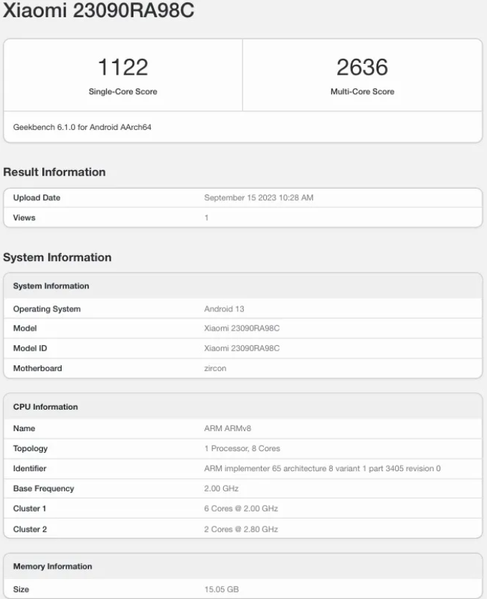
Task: Select the memory size 15.05 GB
Action: pyautogui.click(x=222, y=589)
